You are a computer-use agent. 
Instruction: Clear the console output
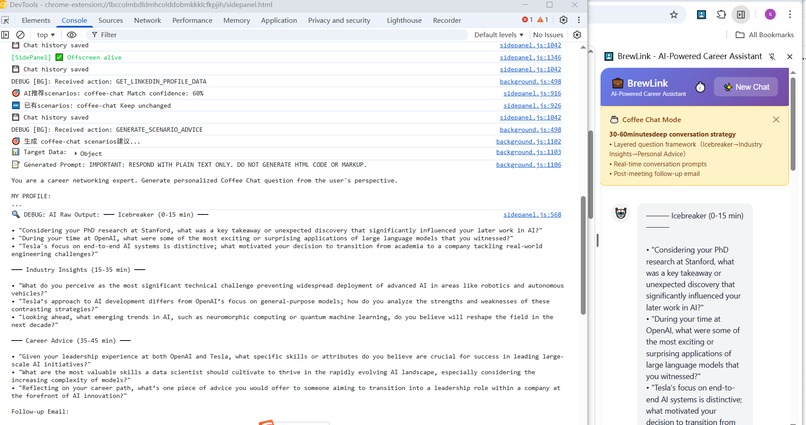click(x=21, y=35)
